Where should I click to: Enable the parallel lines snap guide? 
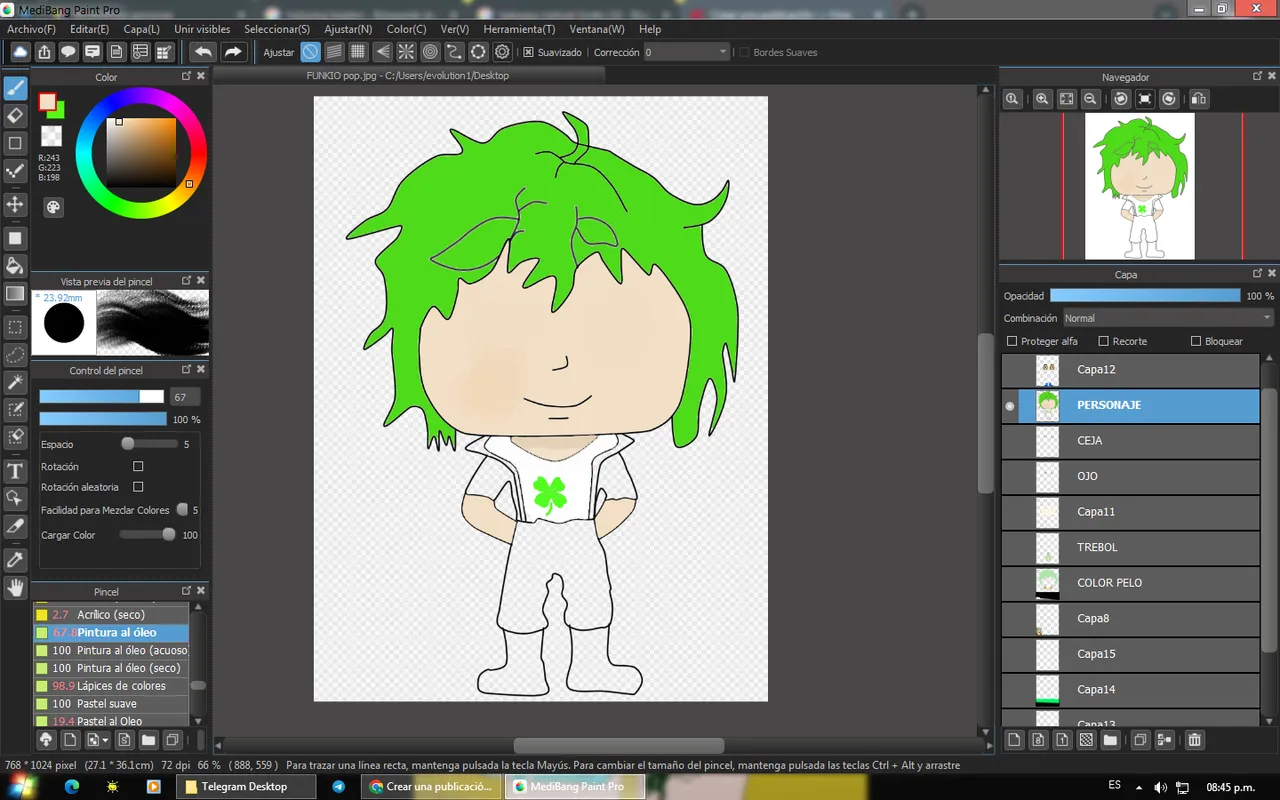pos(334,52)
